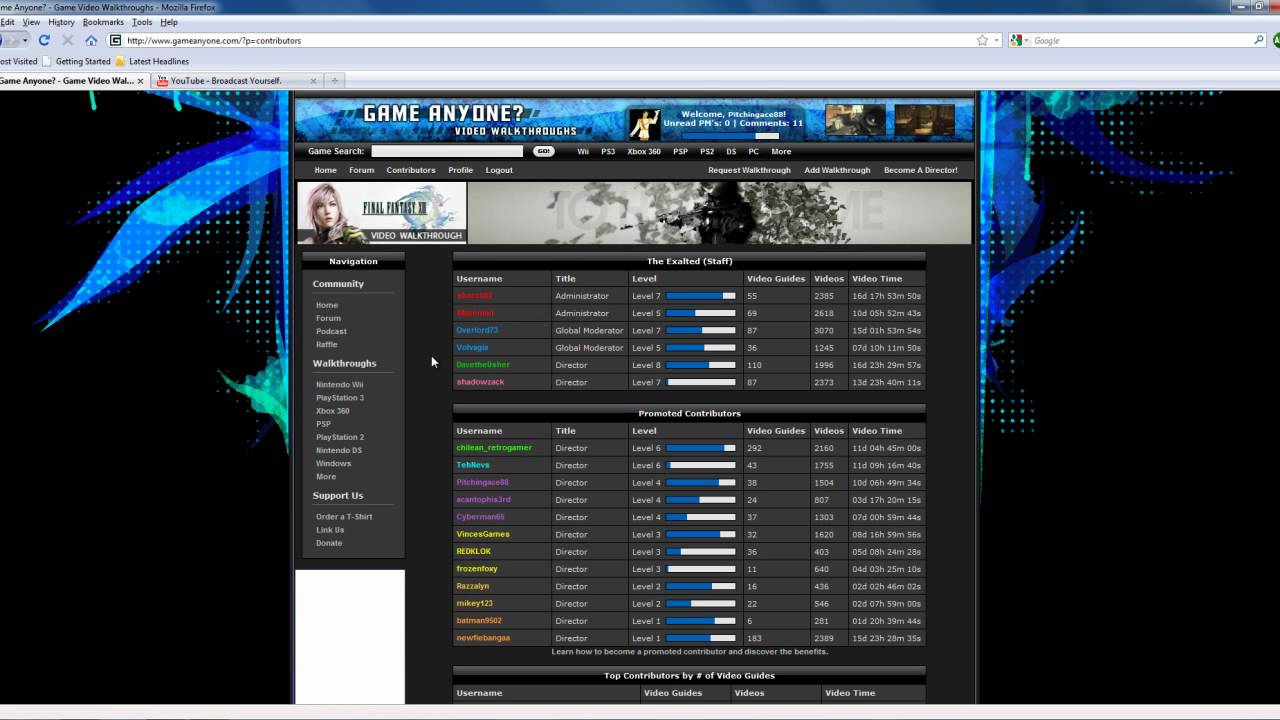Click the second game thumbnail in header
Screen dimensions: 1280x720
point(925,120)
